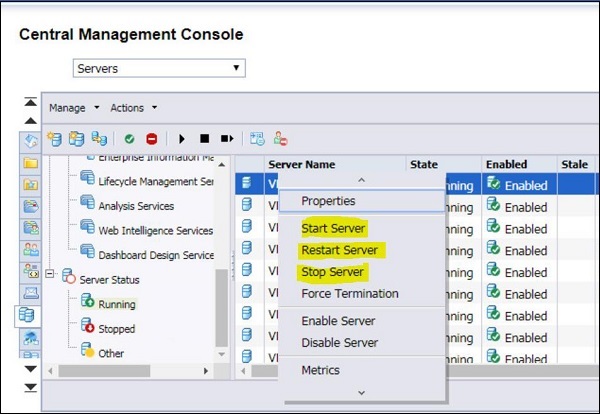
Task: Select Running under Server Status
Action: [x=117, y=303]
